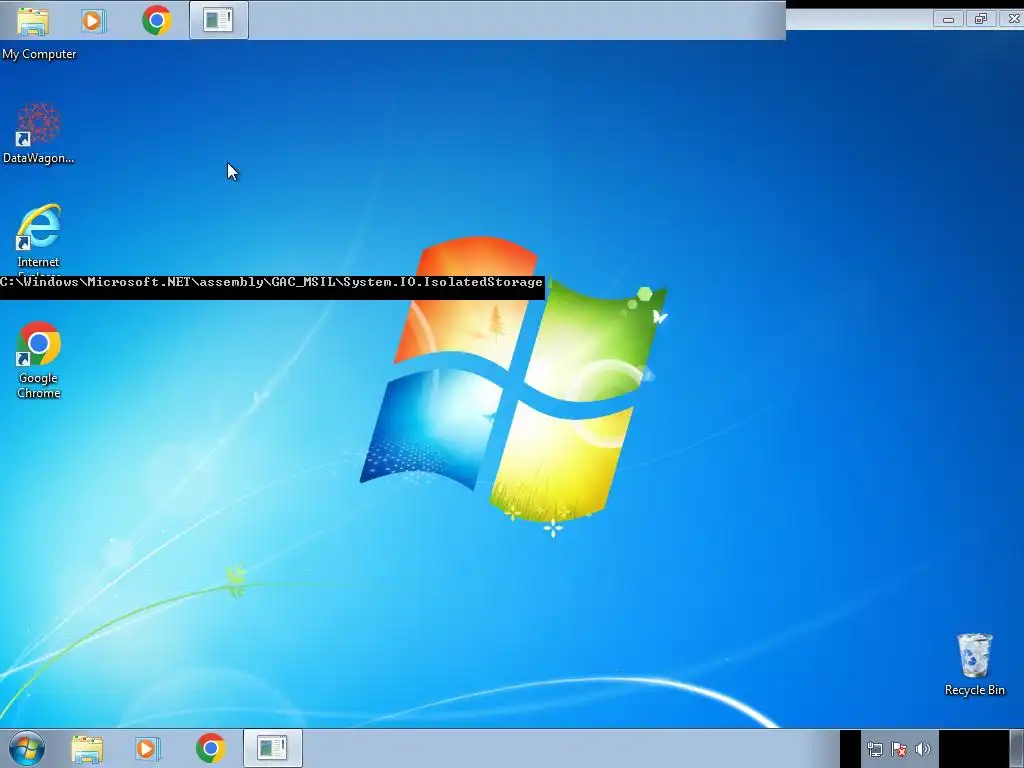The image size is (1024, 768).
Task: Open Windows Explorer from the bottom taskbar
Action: 87,748
